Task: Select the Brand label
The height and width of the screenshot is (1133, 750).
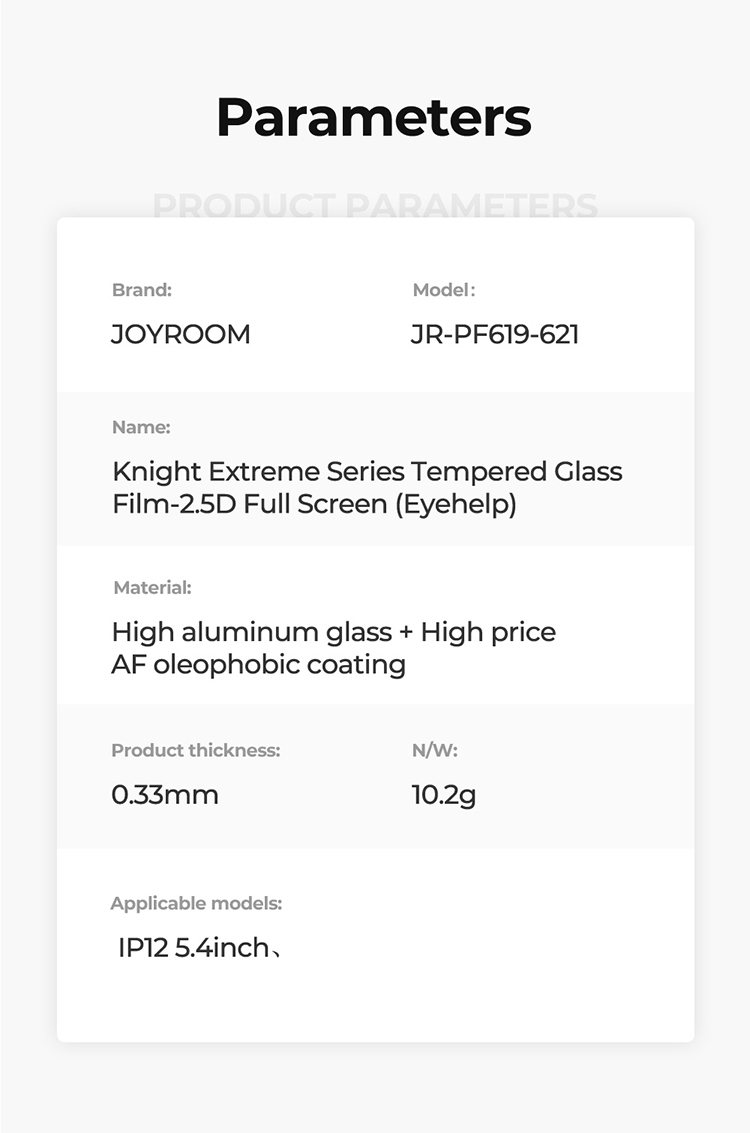Action: [142, 290]
